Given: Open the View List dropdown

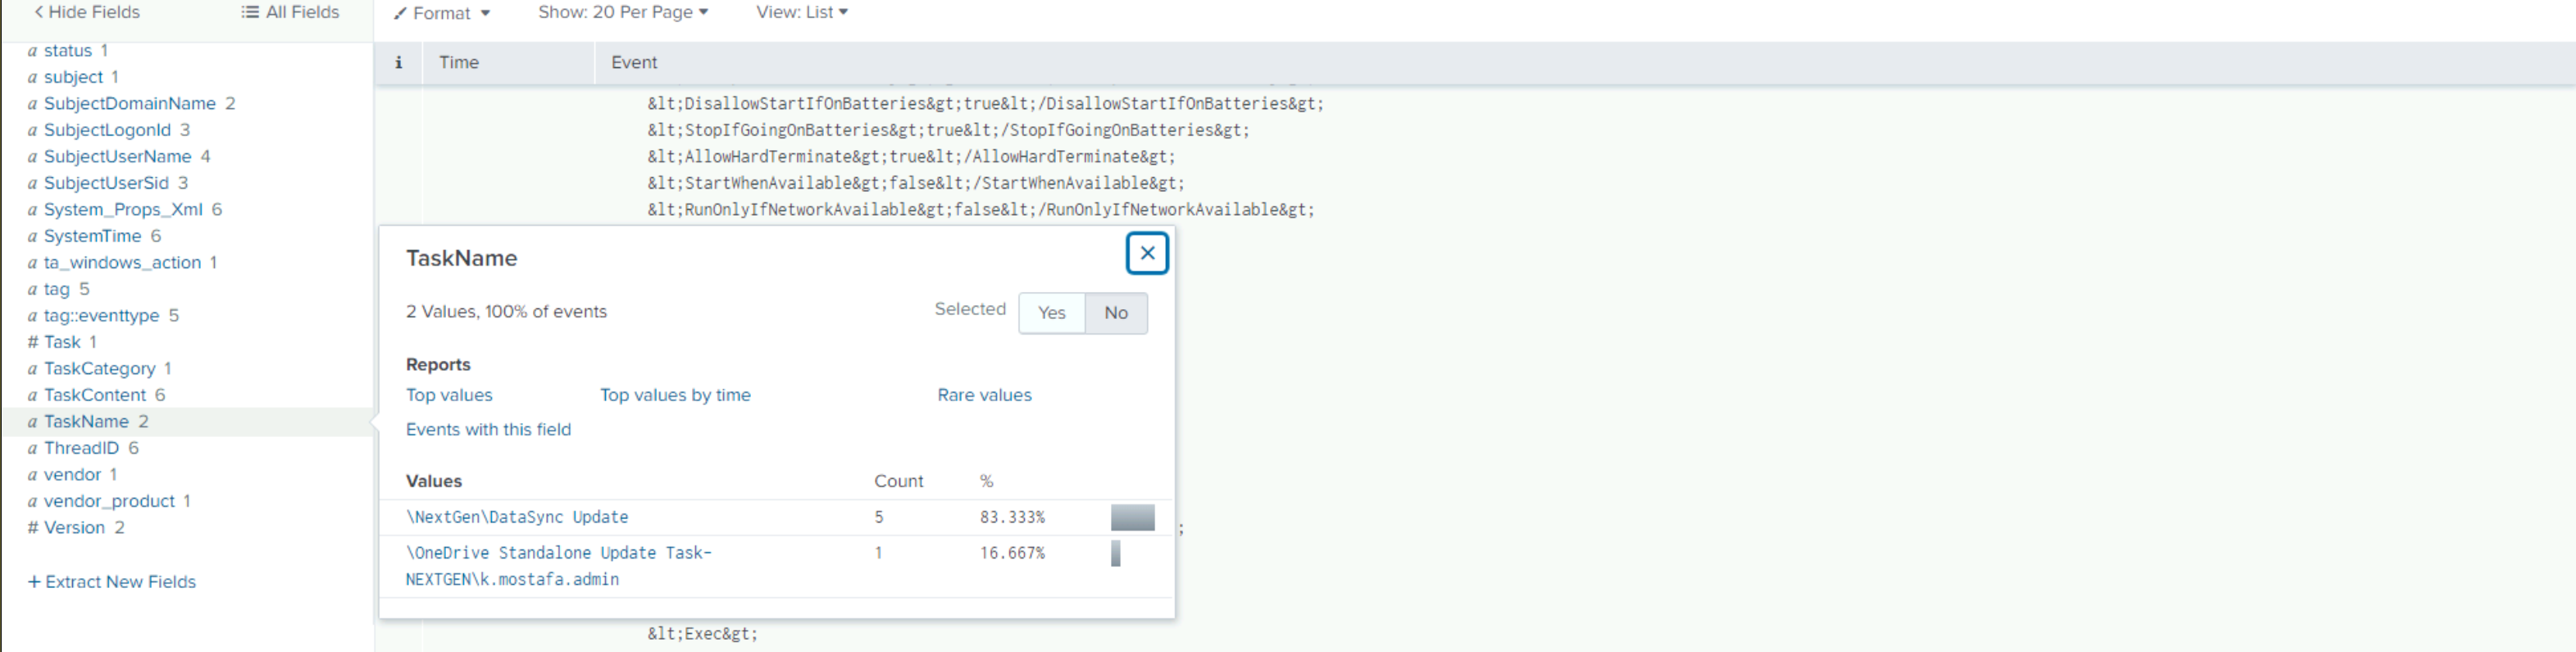Looking at the screenshot, I should coord(802,12).
